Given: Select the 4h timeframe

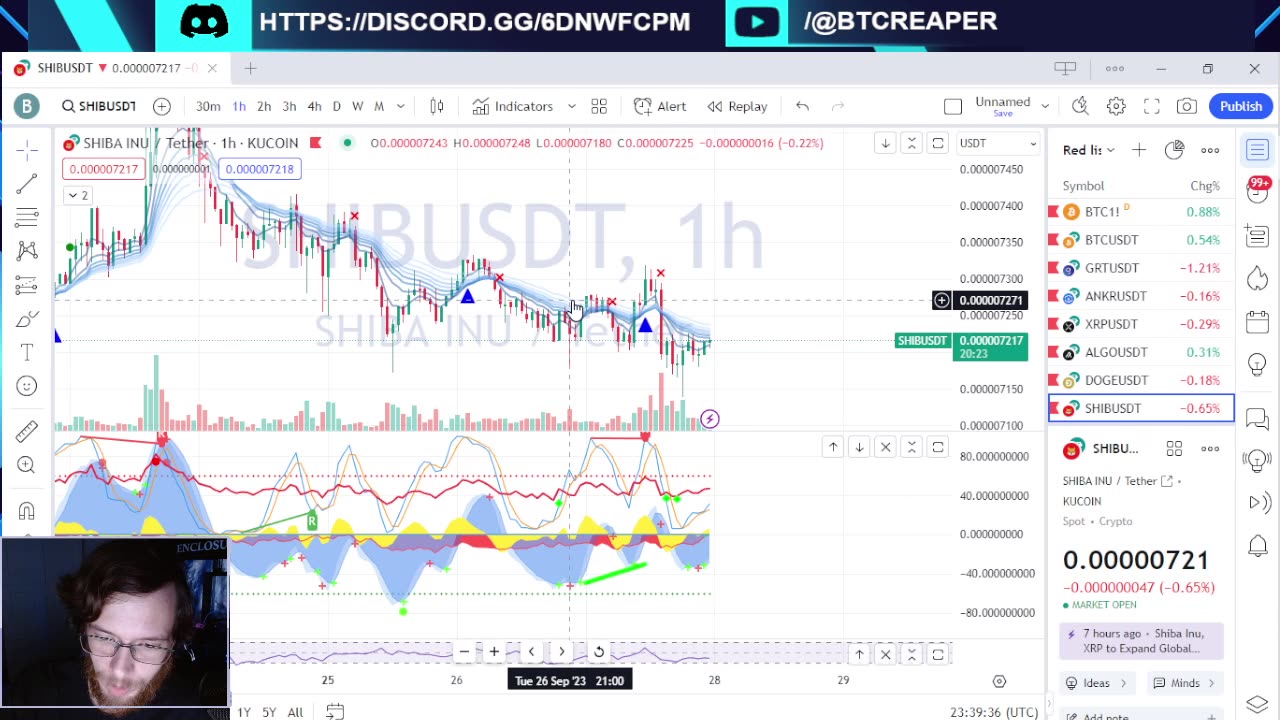Looking at the screenshot, I should click(x=314, y=106).
